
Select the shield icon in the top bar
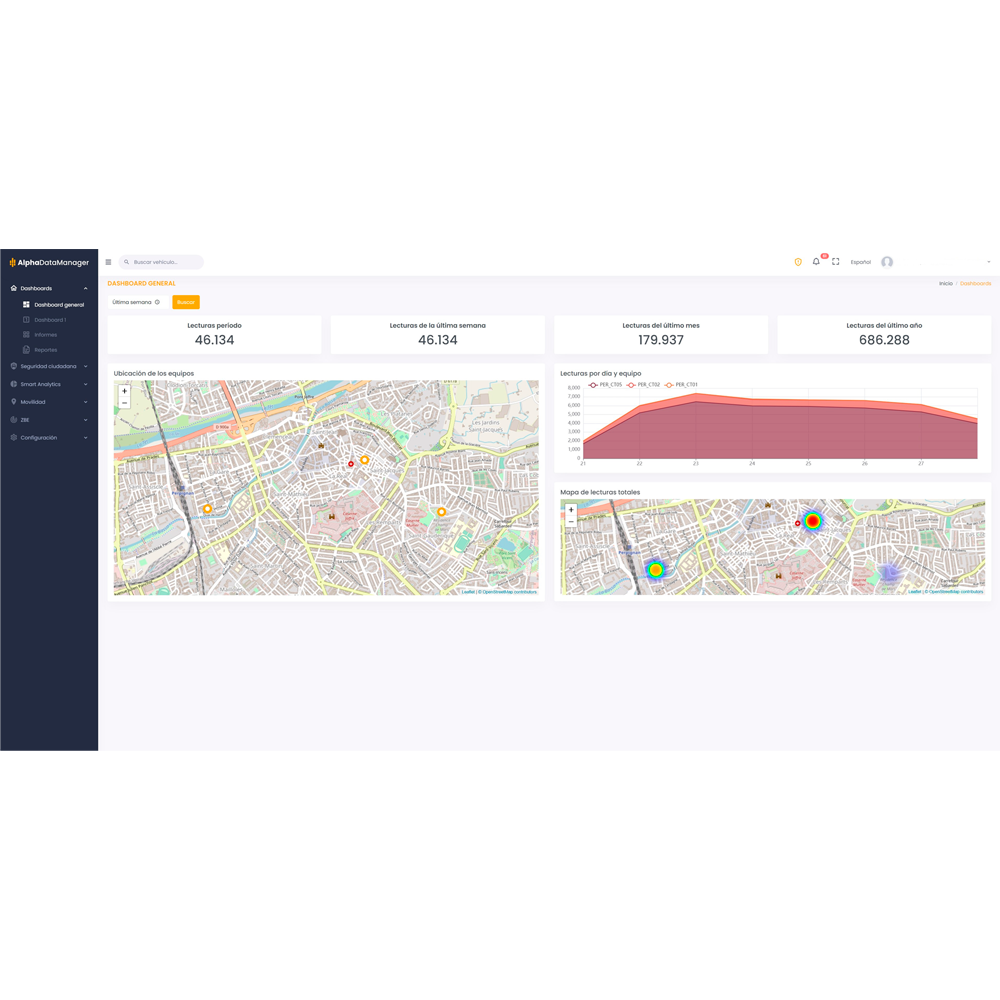pyautogui.click(x=797, y=262)
